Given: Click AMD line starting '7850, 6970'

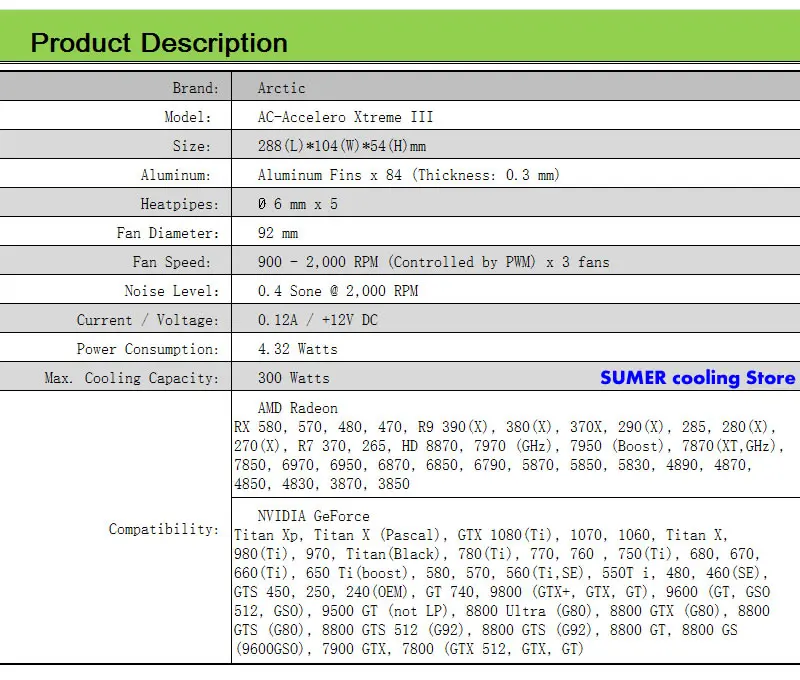Looking at the screenshot, I should pyautogui.click(x=493, y=465).
